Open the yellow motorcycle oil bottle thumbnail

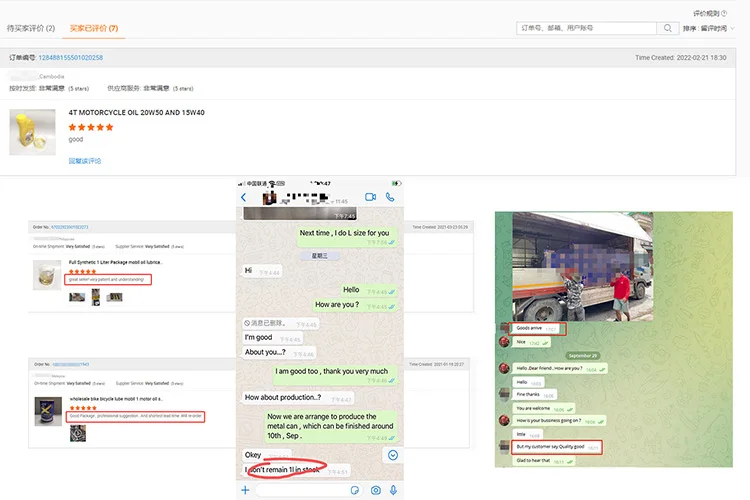(x=32, y=132)
